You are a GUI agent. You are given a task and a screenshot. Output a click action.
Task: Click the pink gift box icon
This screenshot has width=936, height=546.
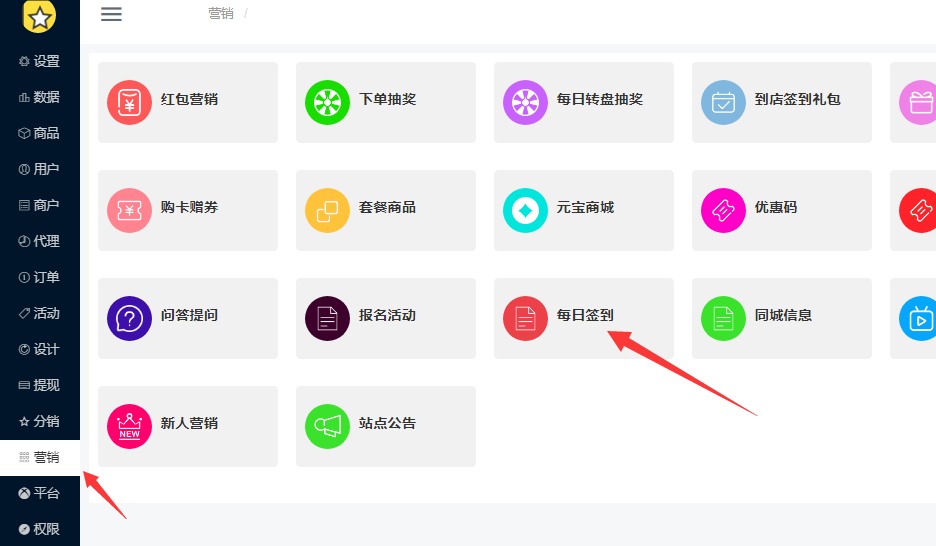click(919, 103)
